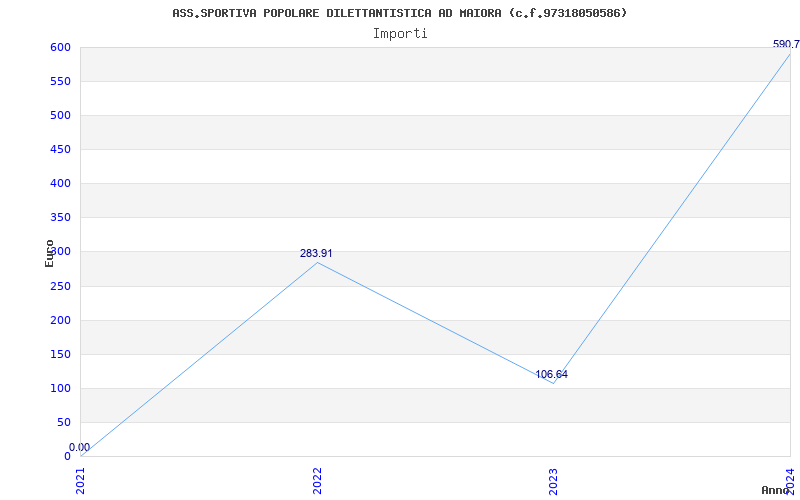Viewport: 800px width, 500px height.
Task: Click the 450 y-axis value
Action: (x=60, y=149)
